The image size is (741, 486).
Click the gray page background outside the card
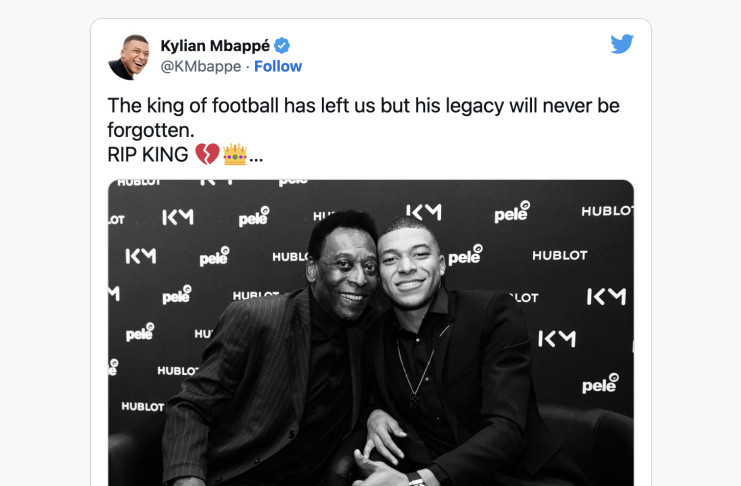point(45,236)
